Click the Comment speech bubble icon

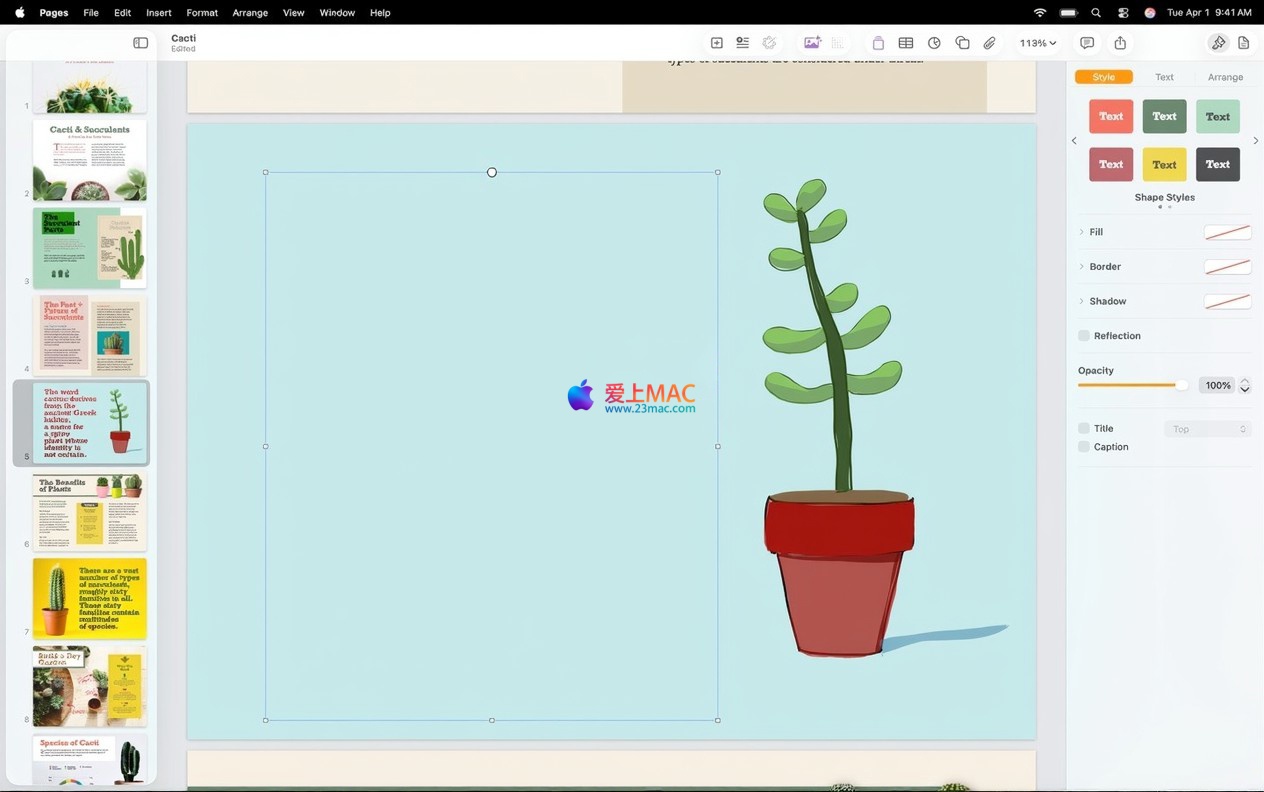coord(1087,43)
